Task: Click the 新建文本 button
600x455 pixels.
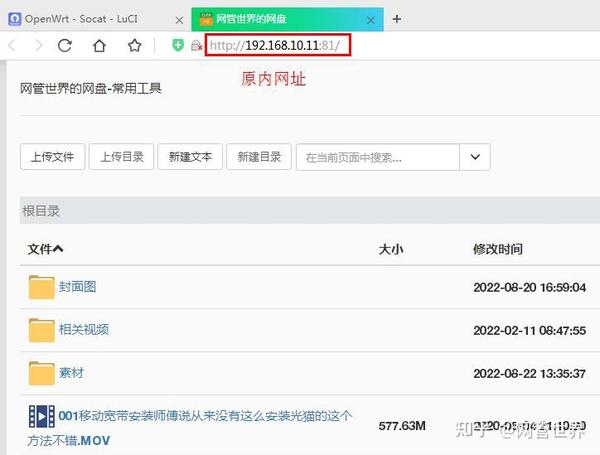Action: [x=190, y=157]
